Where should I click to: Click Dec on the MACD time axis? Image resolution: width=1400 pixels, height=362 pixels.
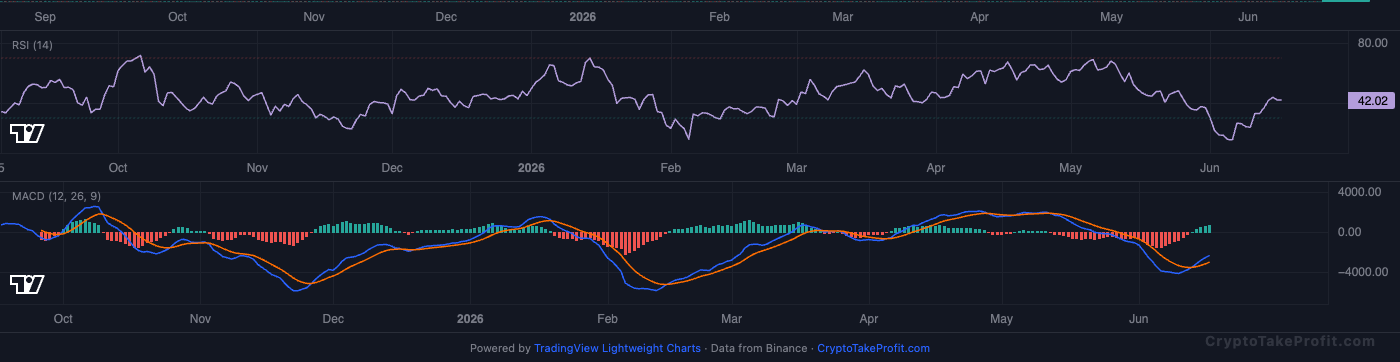[333, 319]
